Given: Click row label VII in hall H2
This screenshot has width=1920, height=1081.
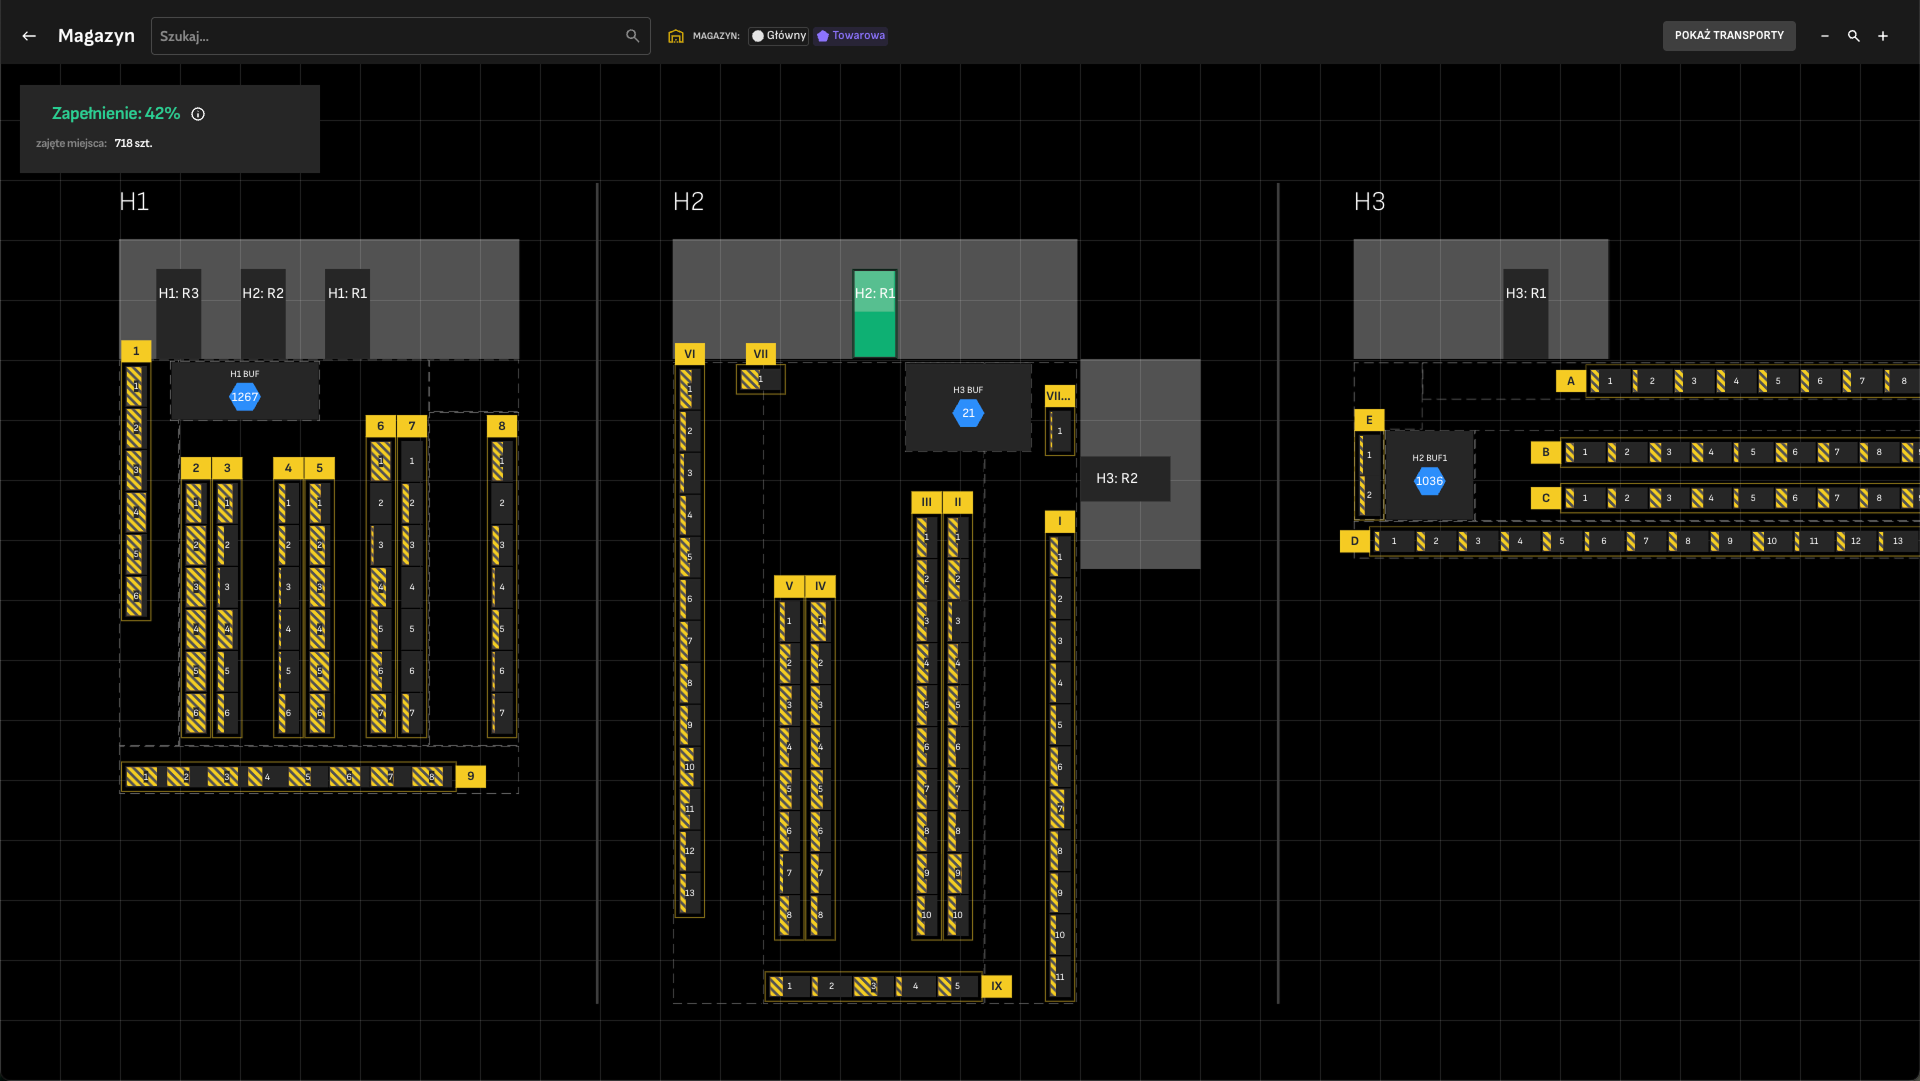Looking at the screenshot, I should coord(761,354).
